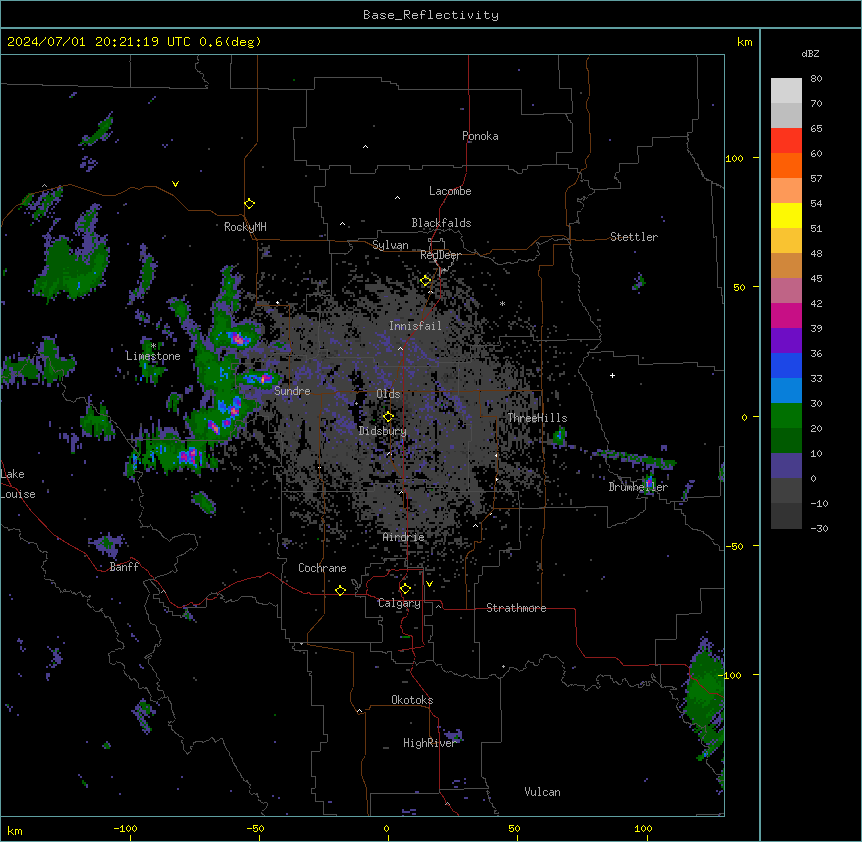This screenshot has width=862, height=842.
Task: Click the Olds town label
Action: [x=388, y=394]
